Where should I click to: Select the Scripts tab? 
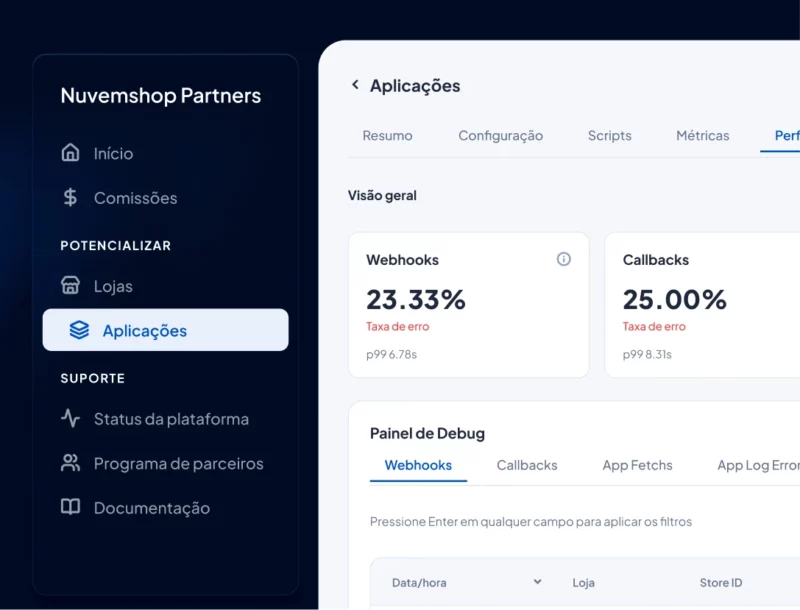point(609,136)
